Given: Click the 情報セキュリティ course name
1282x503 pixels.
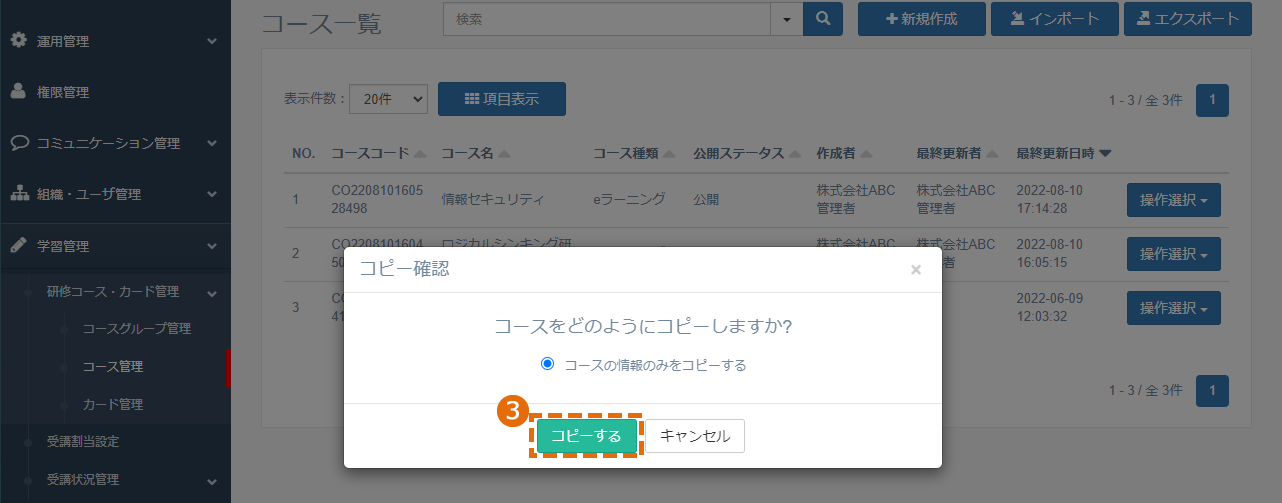Looking at the screenshot, I should pos(493,199).
